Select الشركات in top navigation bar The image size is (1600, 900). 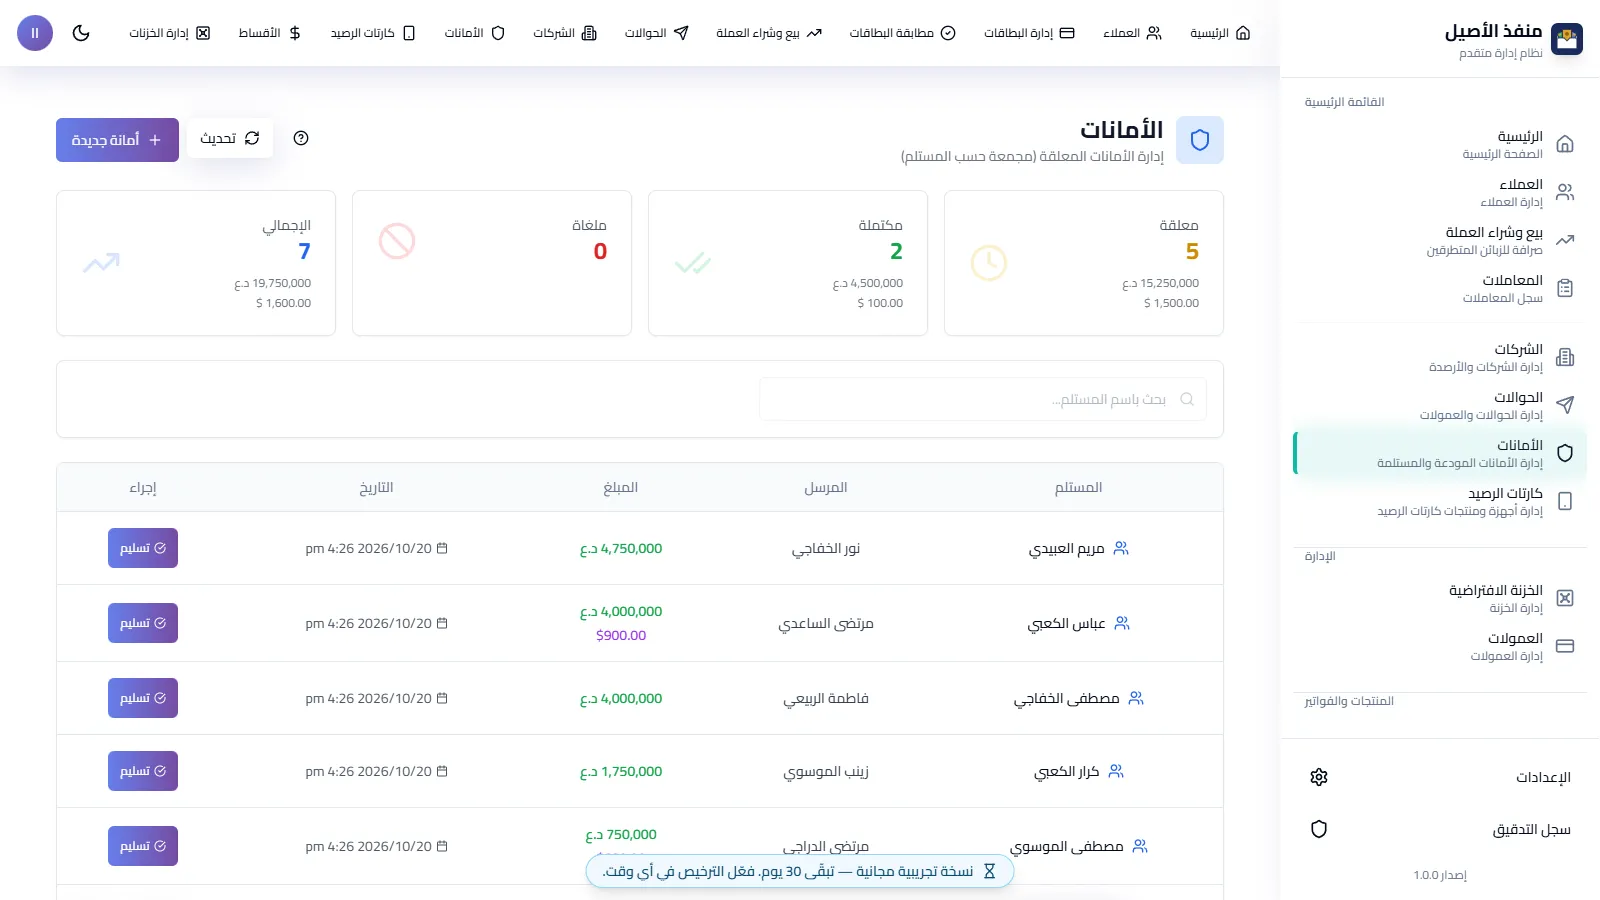564,33
